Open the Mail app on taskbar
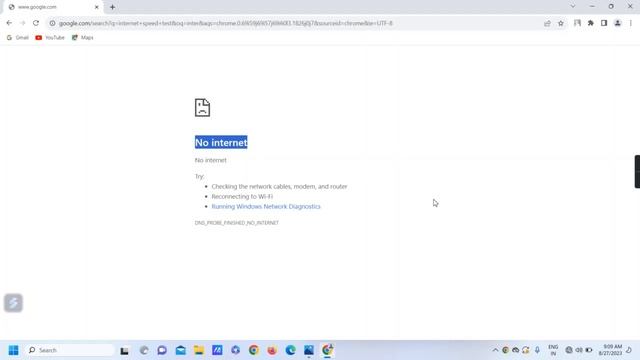Image resolution: width=640 pixels, height=360 pixels. pyautogui.click(x=180, y=350)
